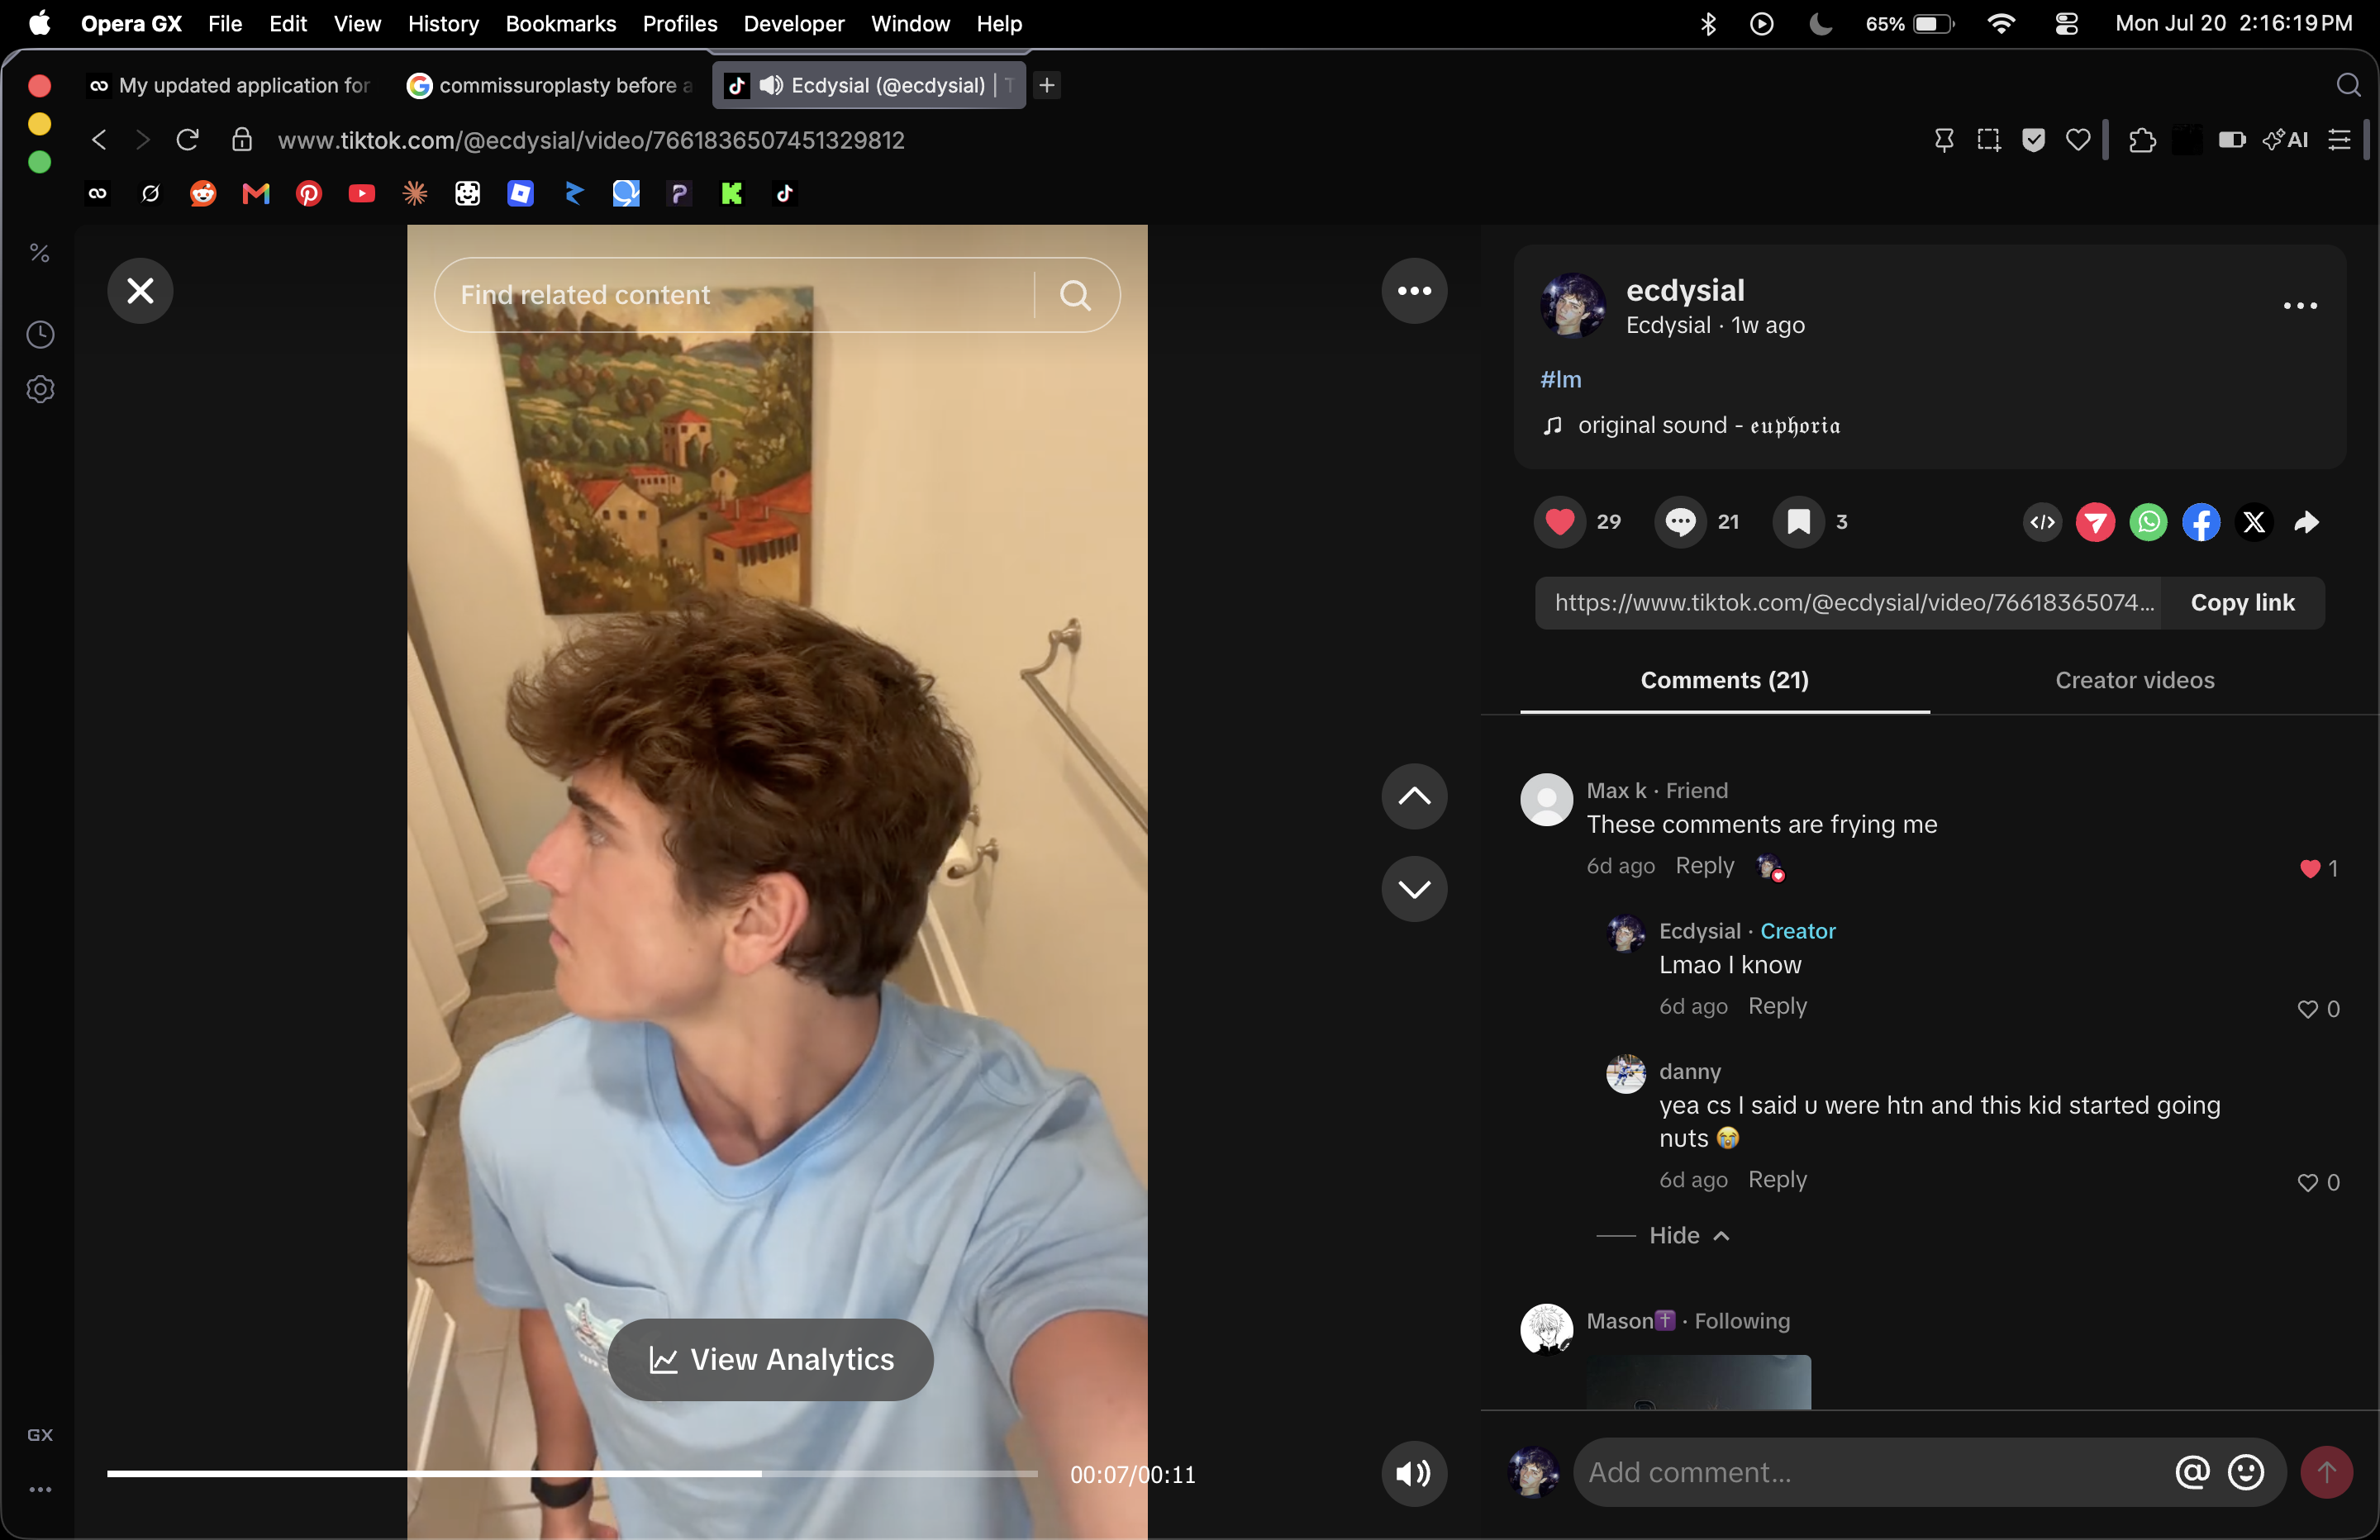Mention a user with the @ icon
The height and width of the screenshot is (1540, 2380).
point(2192,1472)
